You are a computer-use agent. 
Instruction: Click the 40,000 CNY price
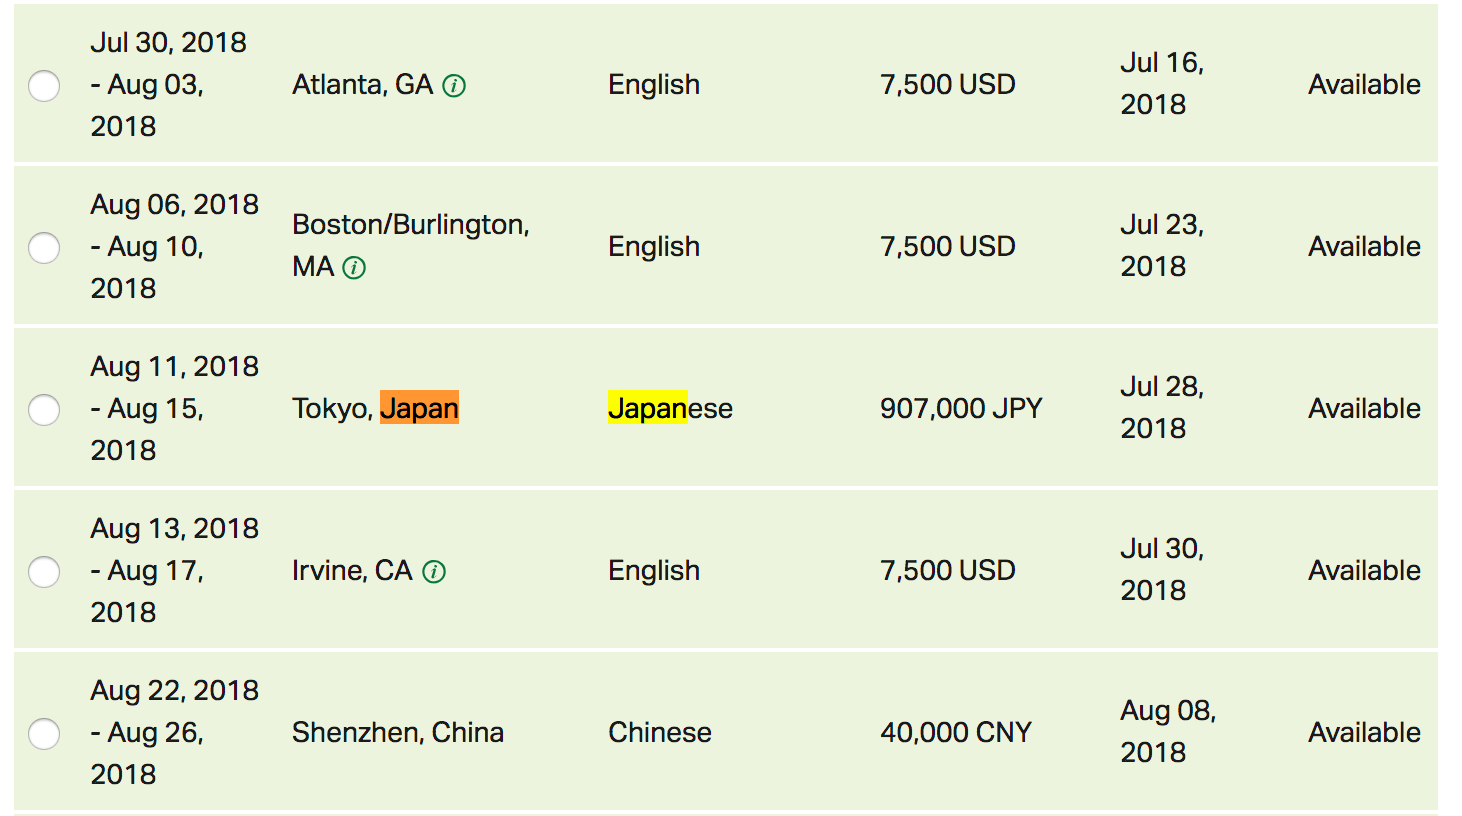click(955, 732)
